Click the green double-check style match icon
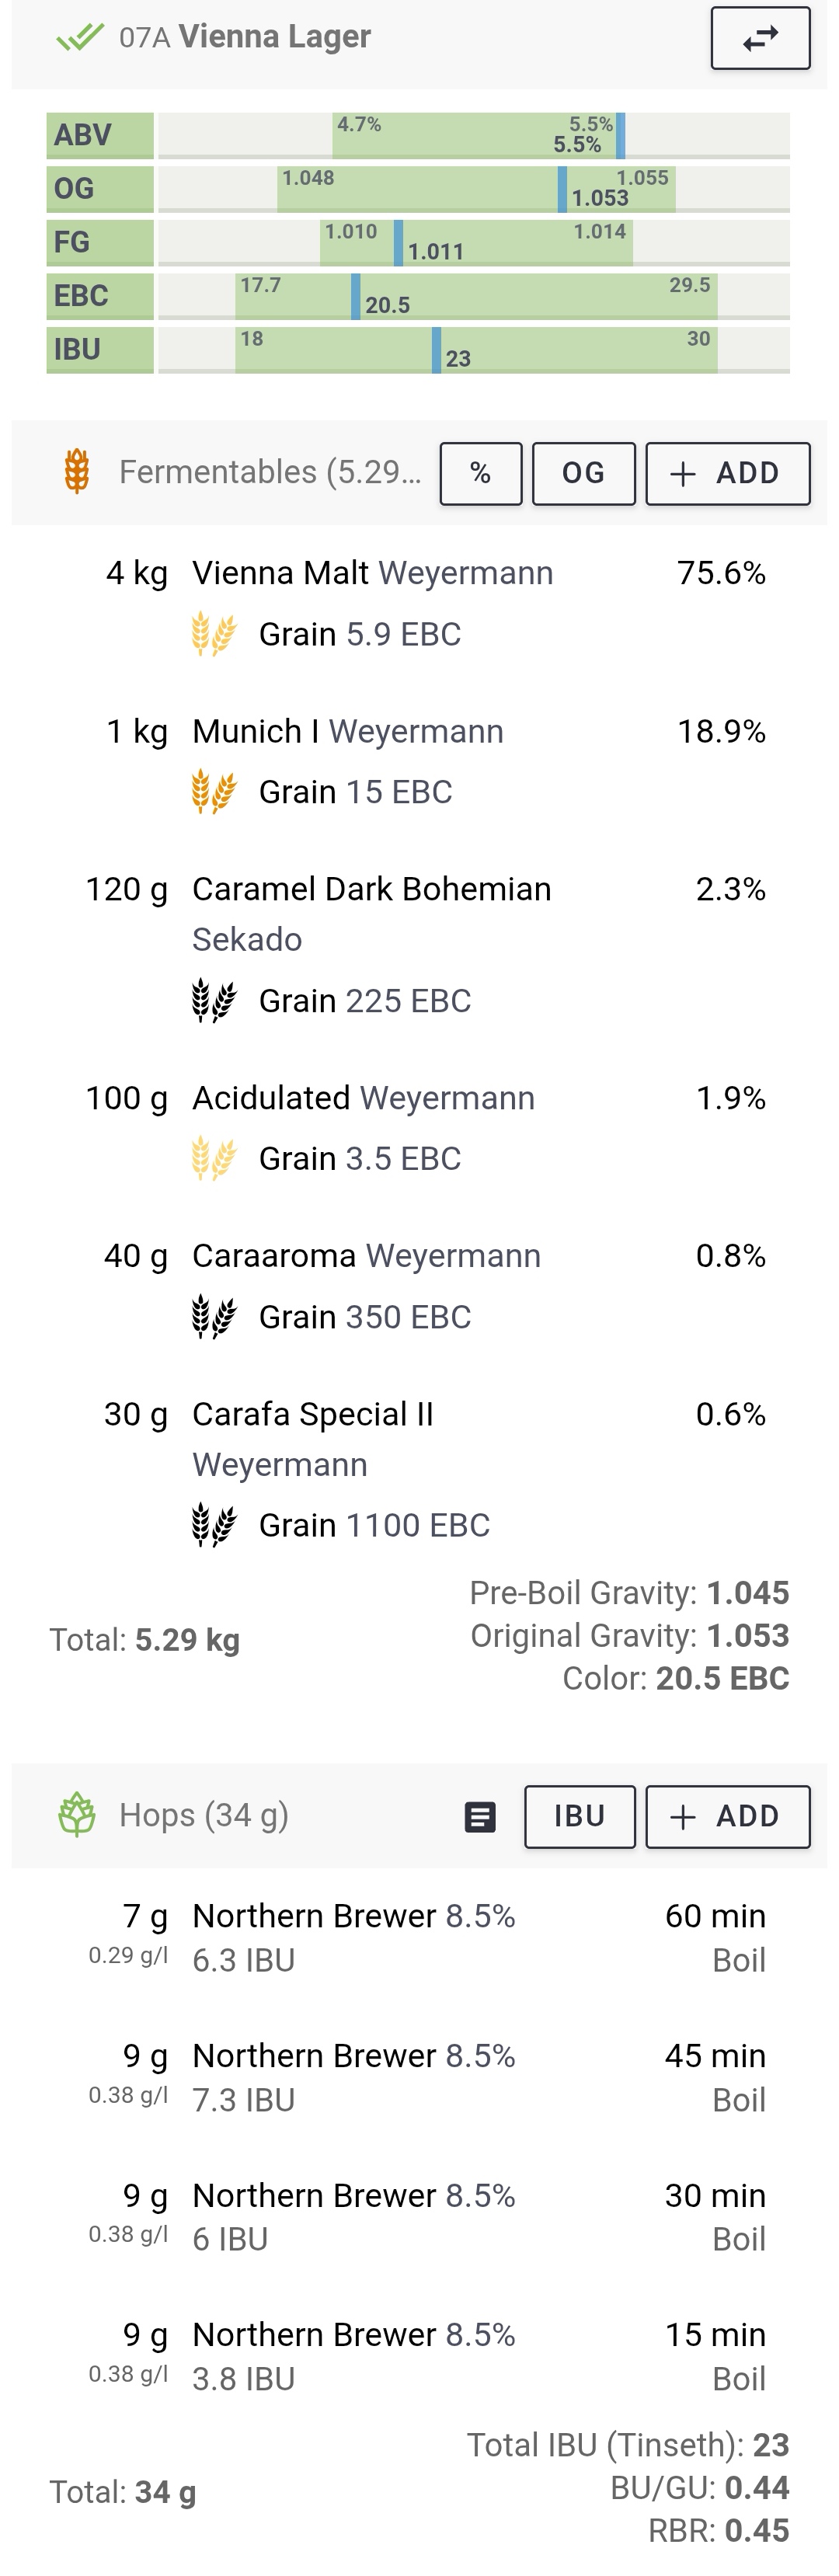 click(80, 37)
